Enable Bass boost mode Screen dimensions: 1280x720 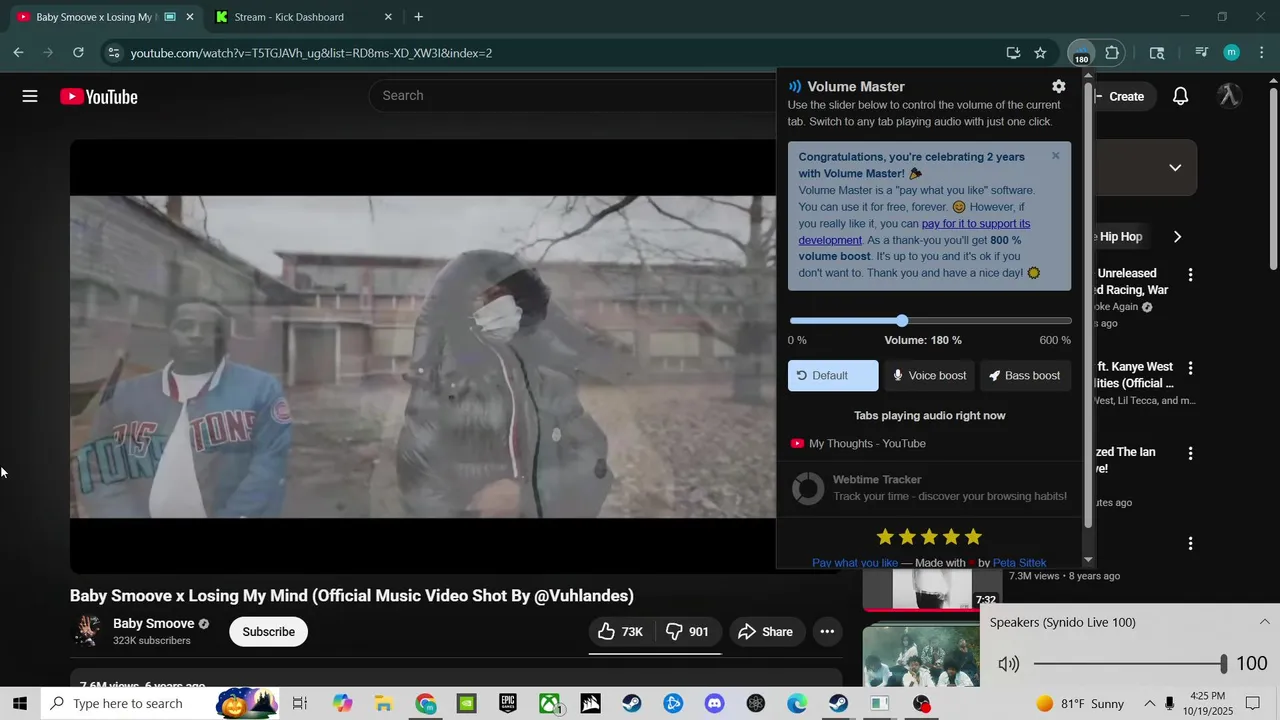[1025, 375]
